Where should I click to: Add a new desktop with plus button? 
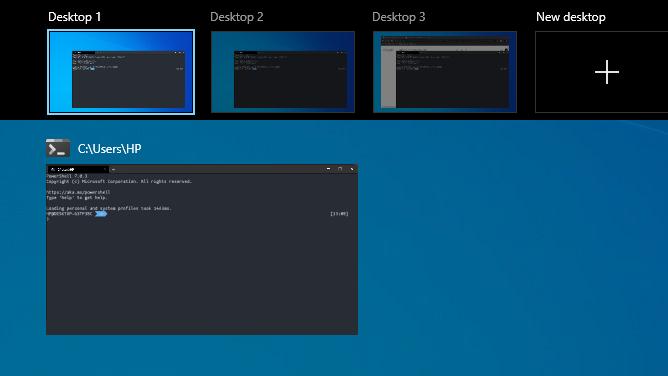click(607, 72)
